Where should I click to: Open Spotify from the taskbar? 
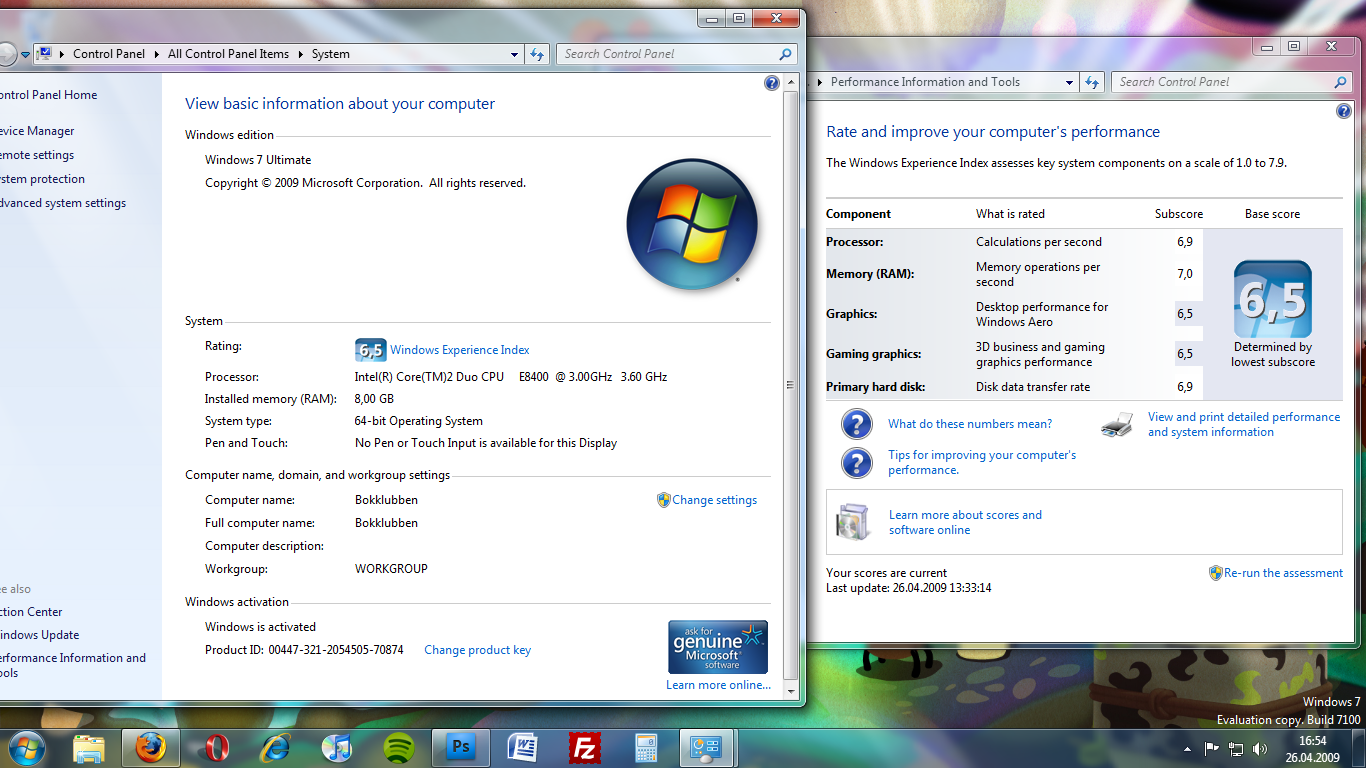[399, 747]
